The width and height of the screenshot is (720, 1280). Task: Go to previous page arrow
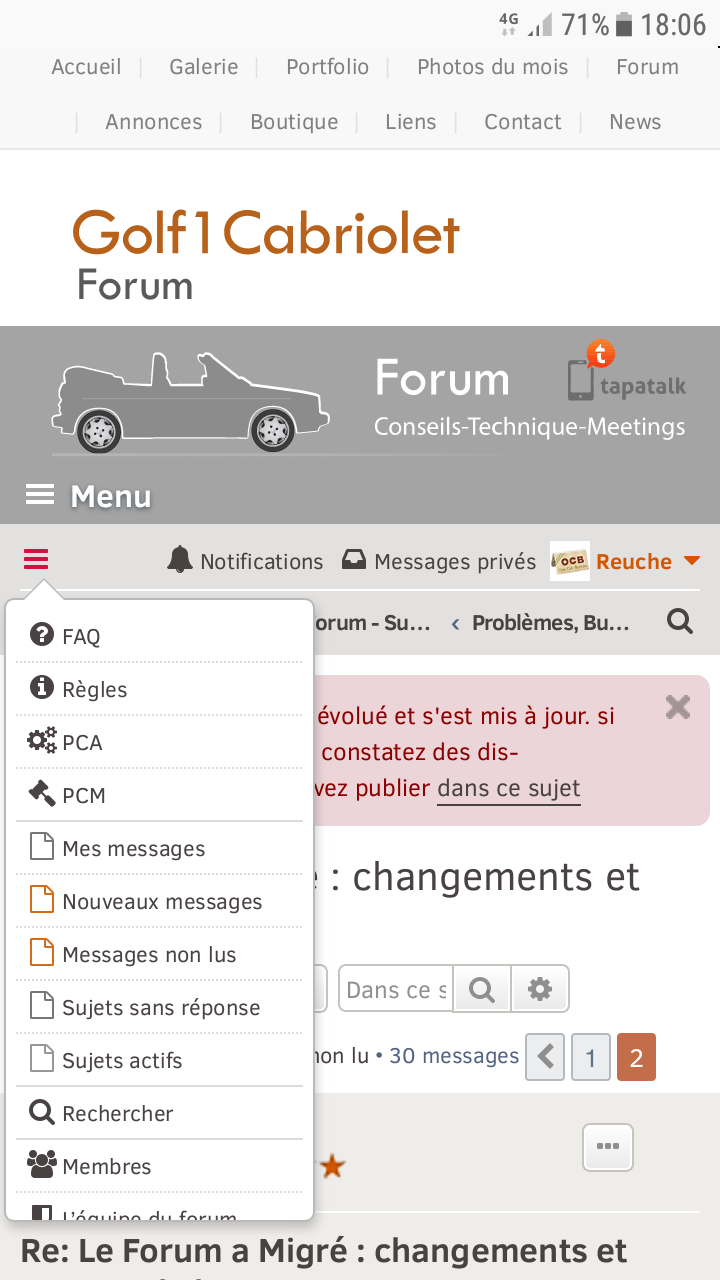pyautogui.click(x=545, y=1057)
